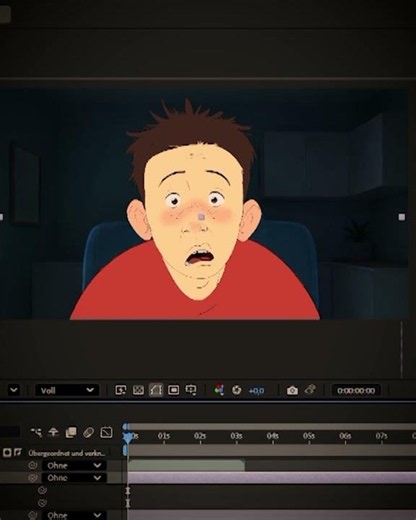Open the Fast Previews options icon
This screenshot has height=520, width=416.
click(x=120, y=390)
